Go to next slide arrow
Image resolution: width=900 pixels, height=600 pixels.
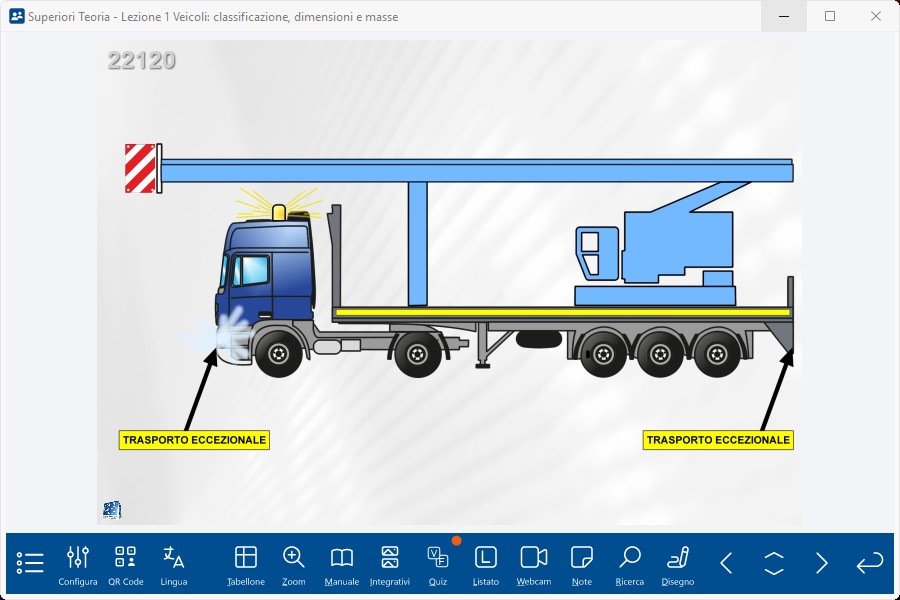pyautogui.click(x=822, y=563)
